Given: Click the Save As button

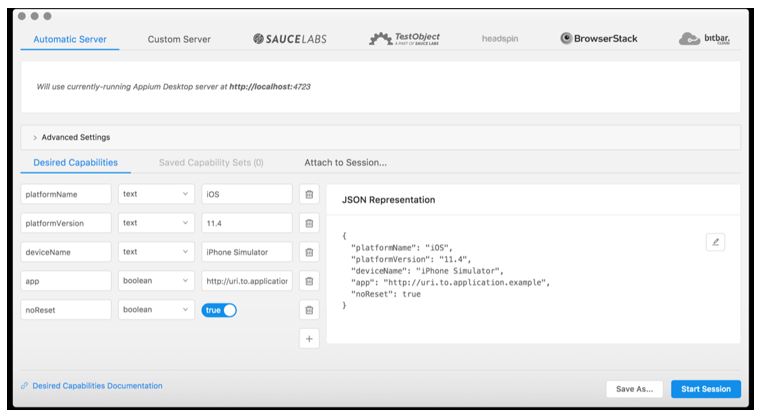Looking at the screenshot, I should click(x=634, y=389).
